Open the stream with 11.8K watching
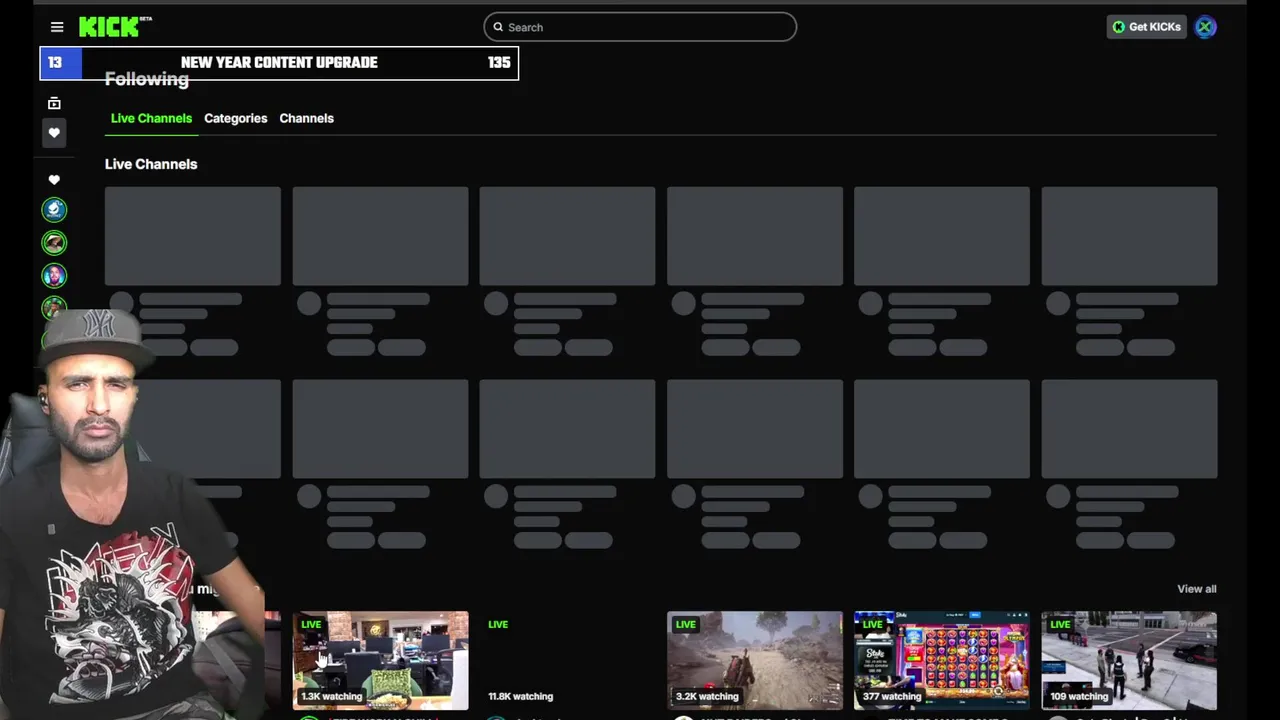Image resolution: width=1280 pixels, height=720 pixels. point(567,660)
